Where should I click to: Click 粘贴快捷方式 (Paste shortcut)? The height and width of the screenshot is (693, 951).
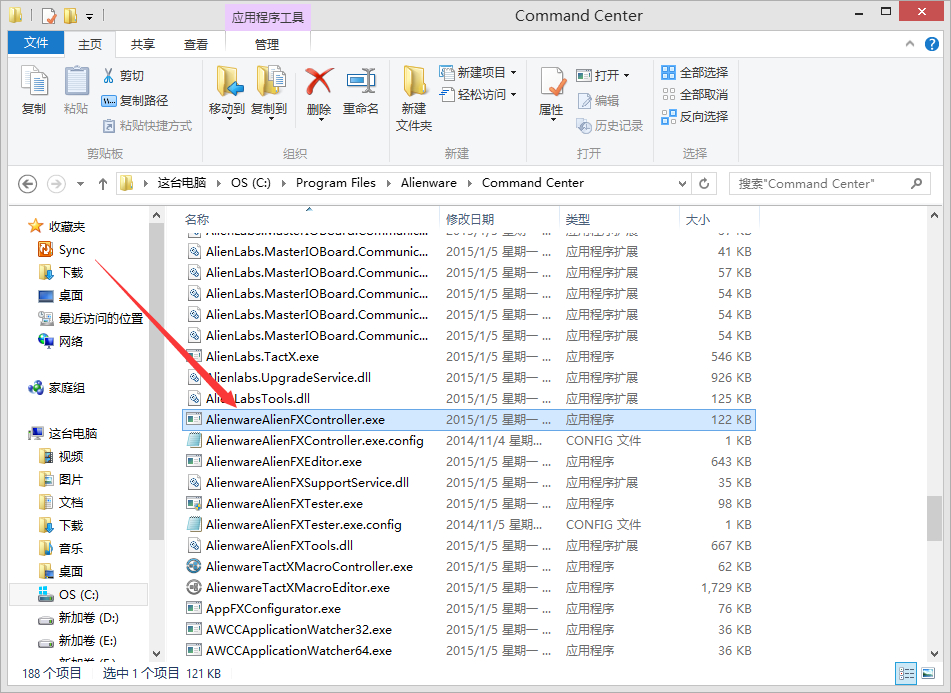tap(147, 126)
